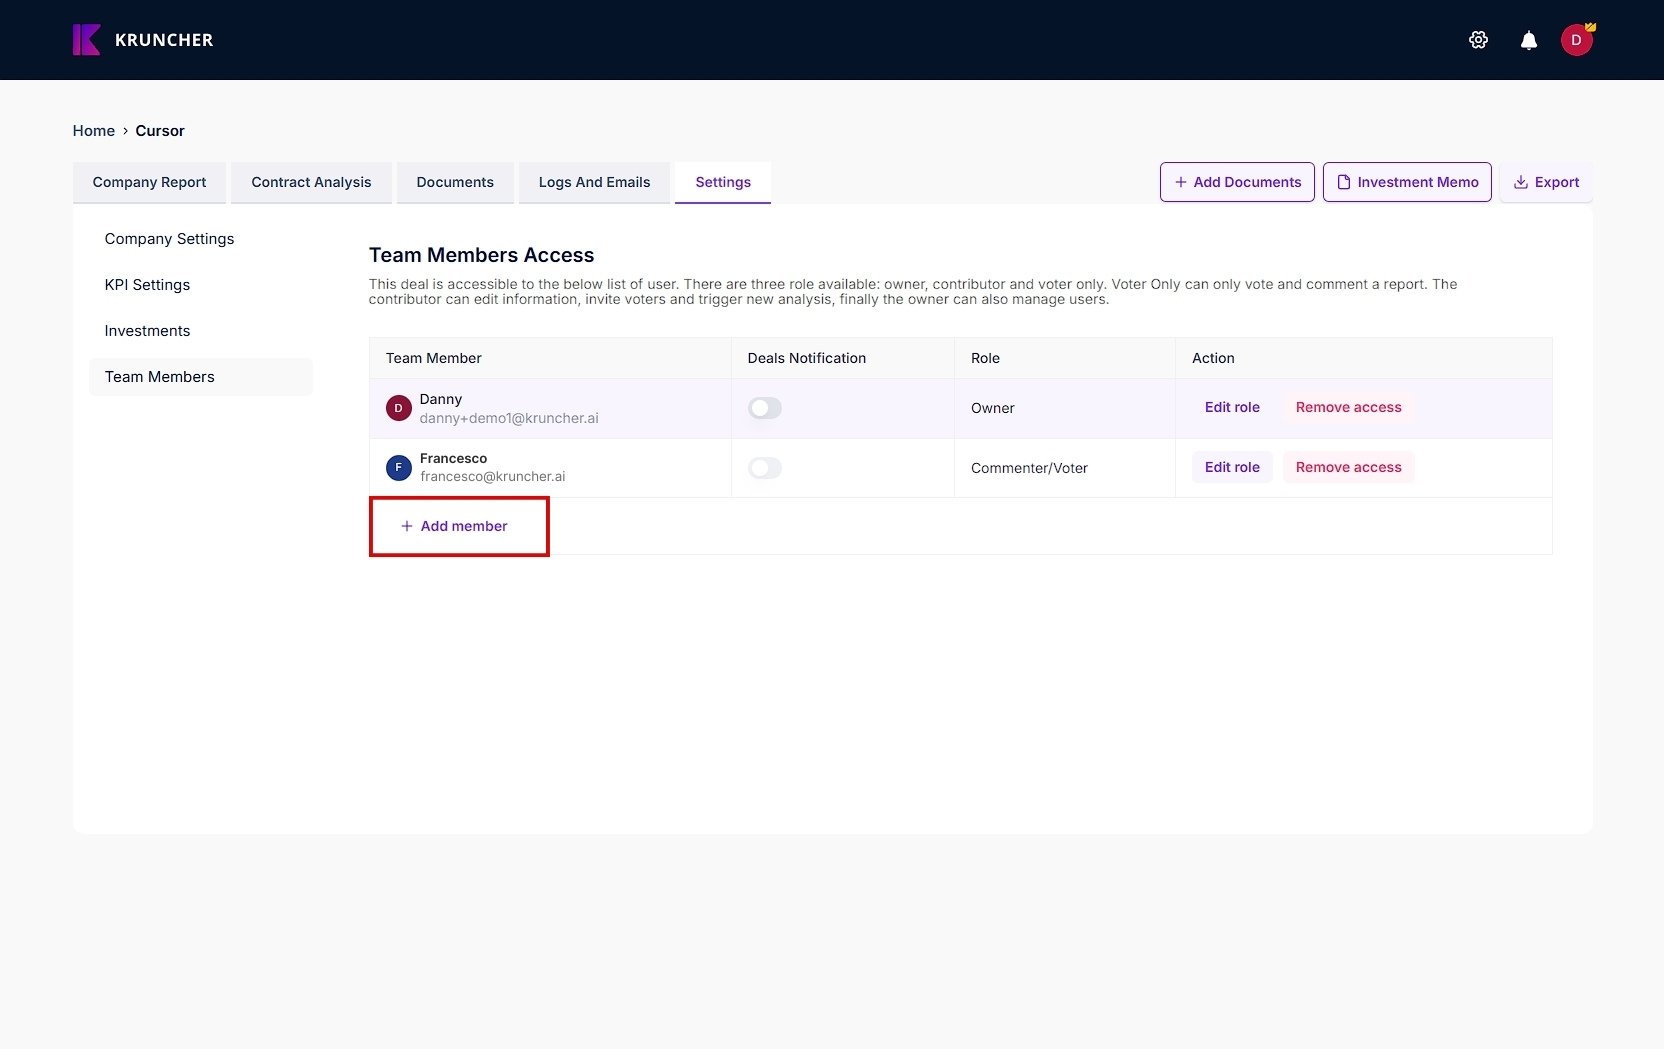This screenshot has width=1664, height=1049.
Task: Click email francesco@kruncher.ai
Action: 493,477
